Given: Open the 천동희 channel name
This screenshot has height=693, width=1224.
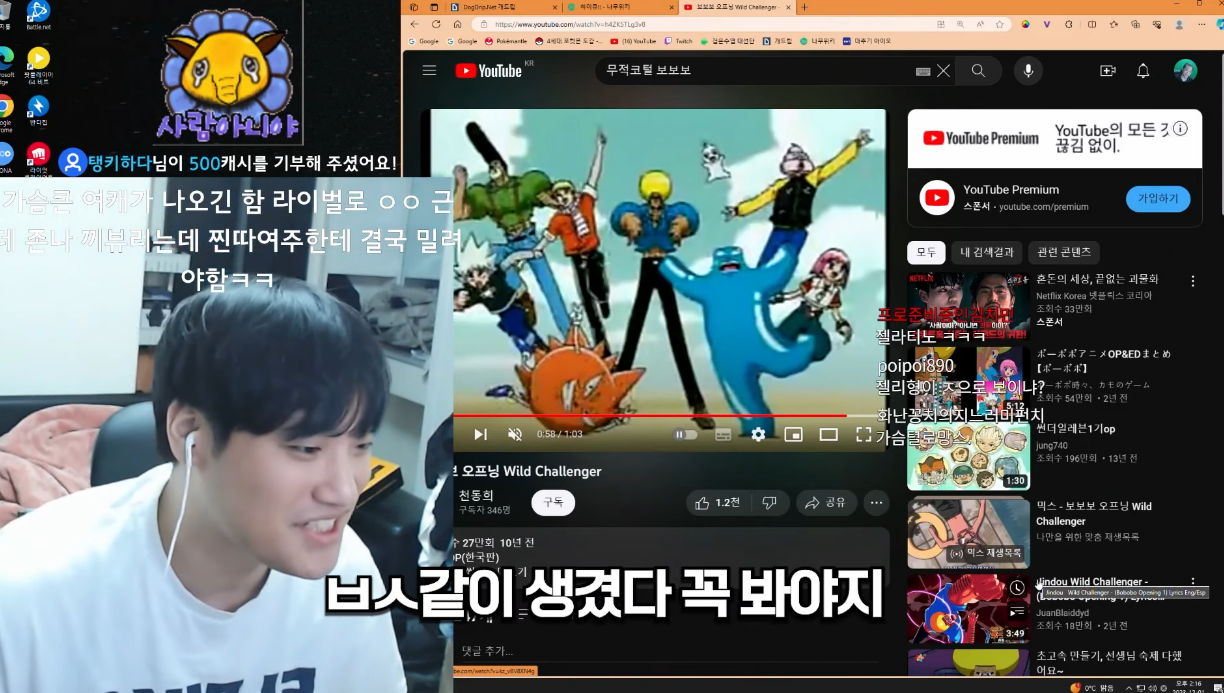Looking at the screenshot, I should pyautogui.click(x=476, y=495).
